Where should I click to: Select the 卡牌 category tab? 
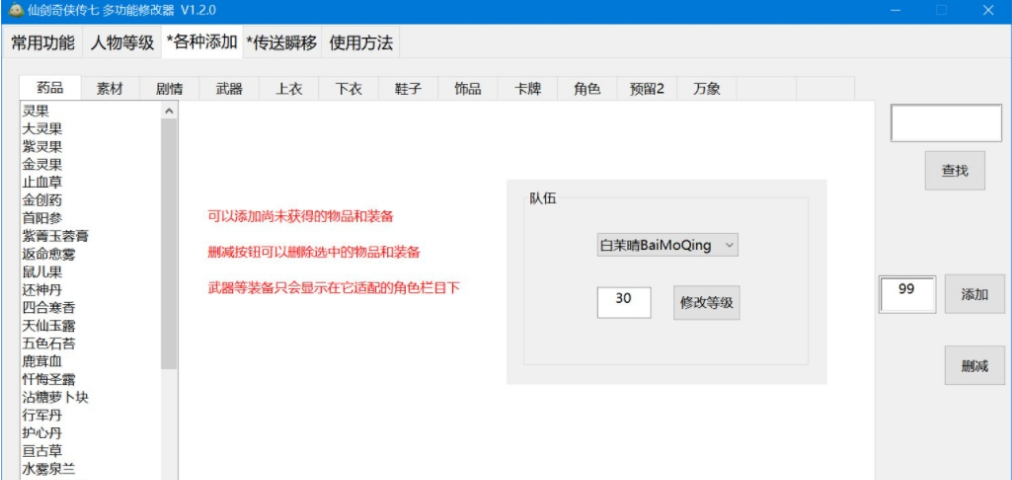tap(528, 89)
